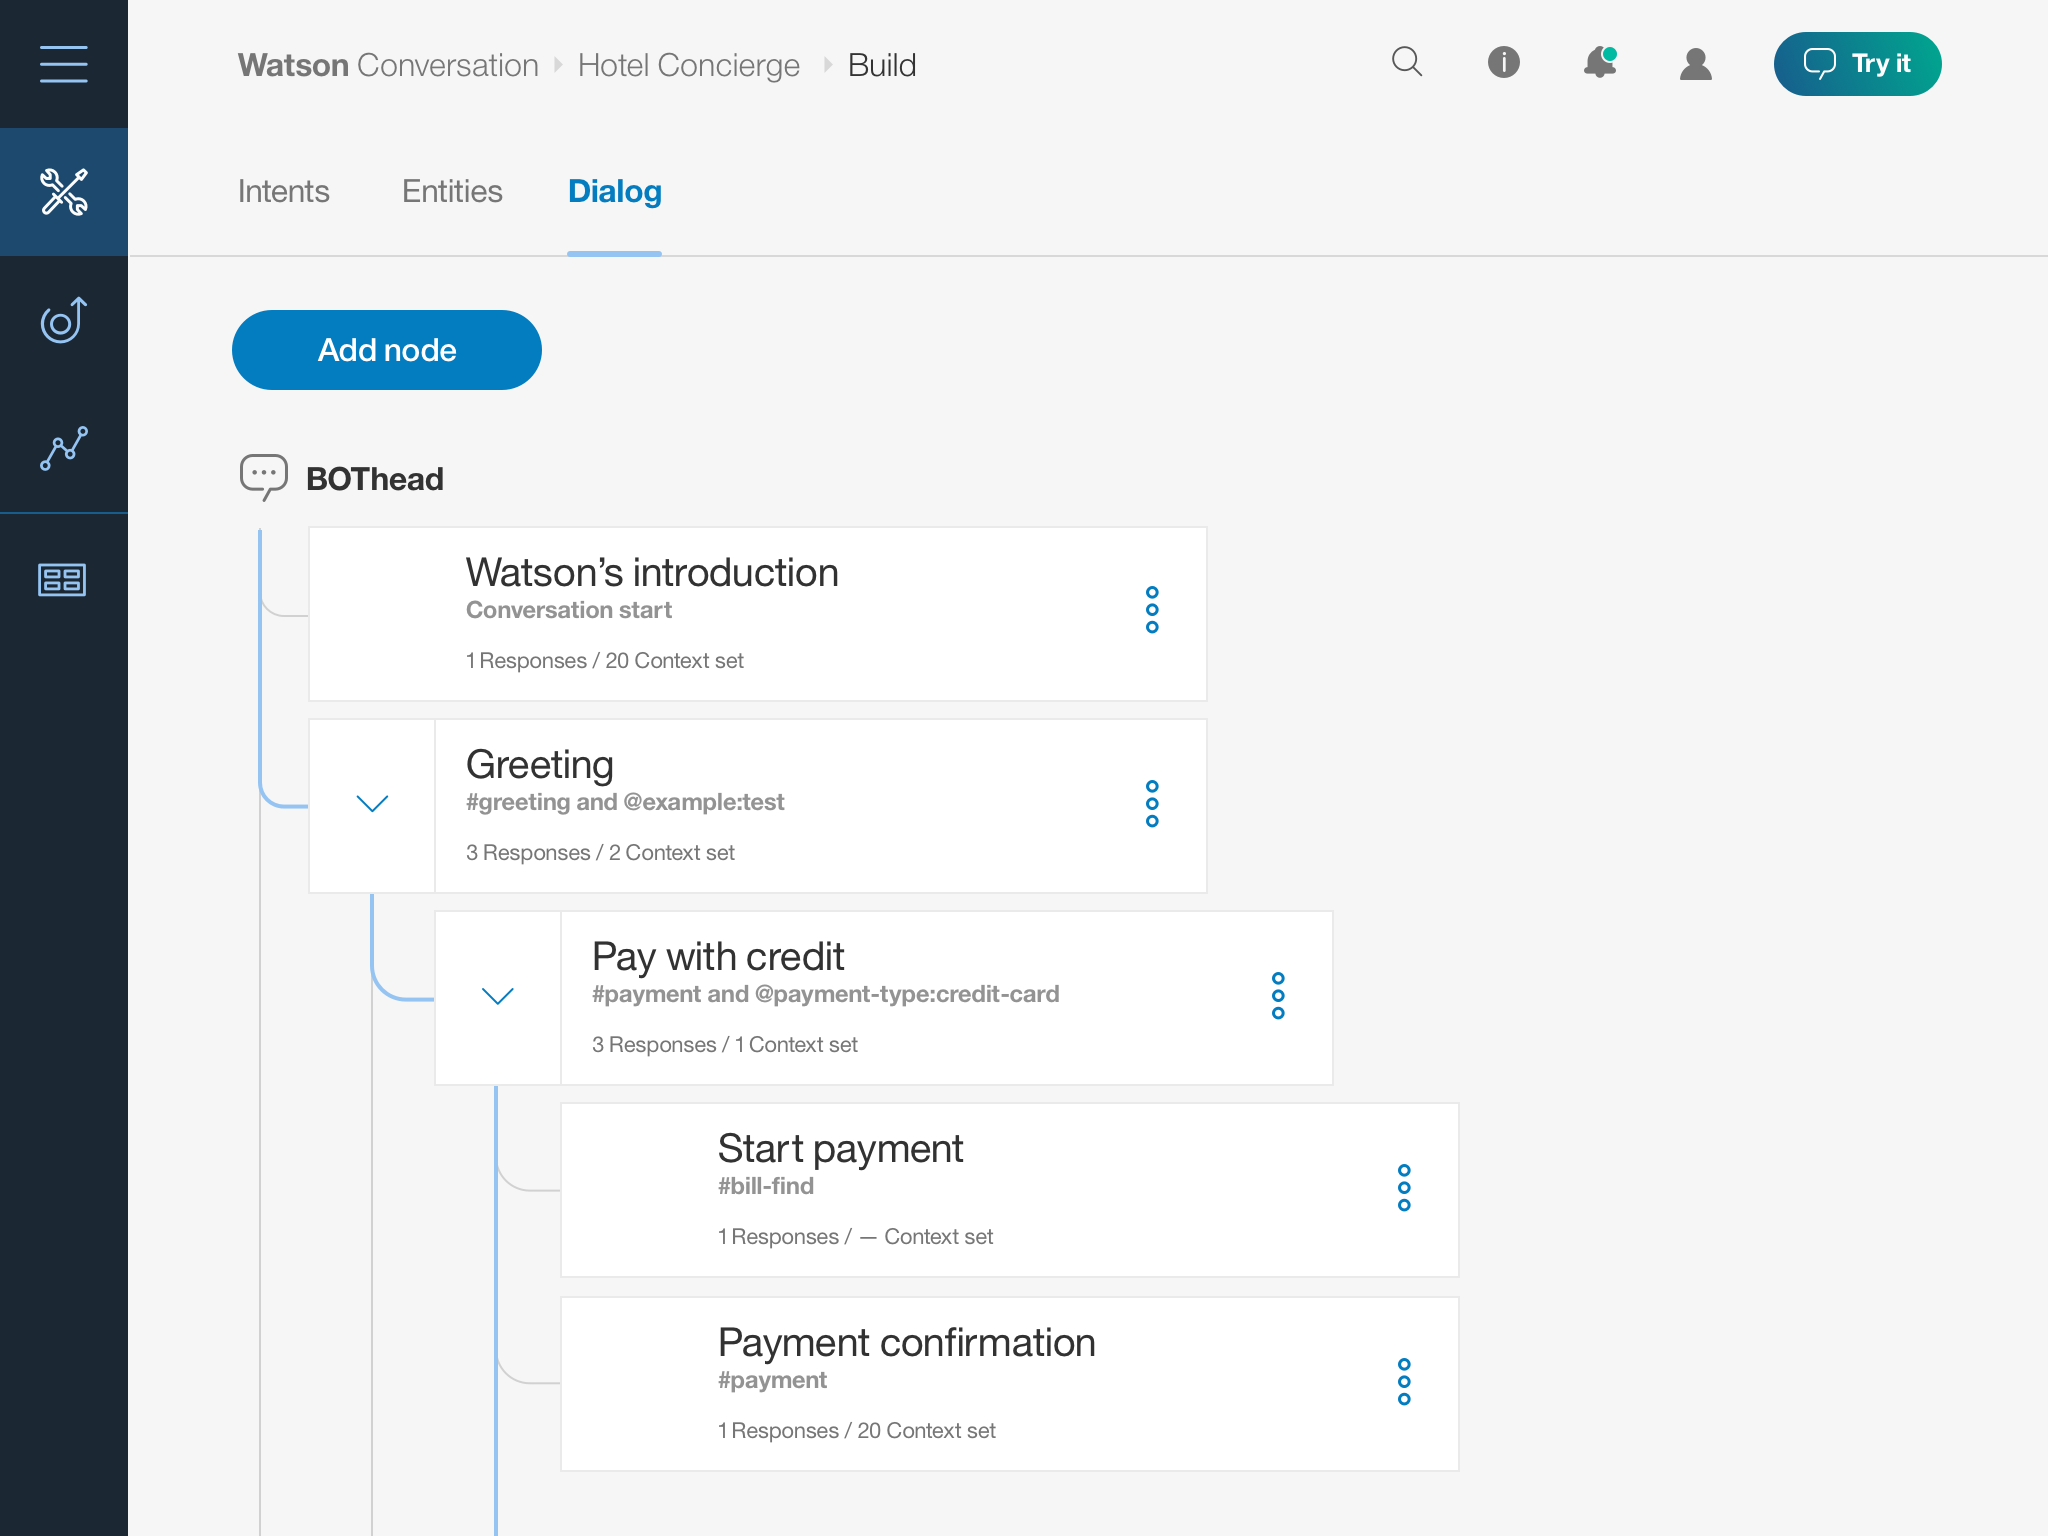Screen dimensions: 2048x1536
Task: Open options menu for Watson's introduction node
Action: [1152, 610]
